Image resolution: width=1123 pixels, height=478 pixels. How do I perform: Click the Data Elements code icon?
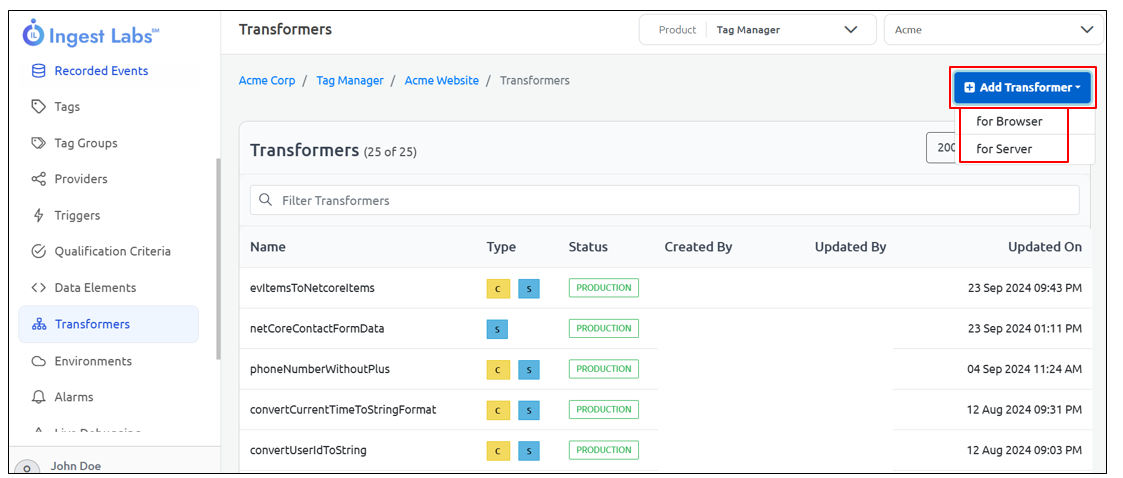[x=39, y=288]
